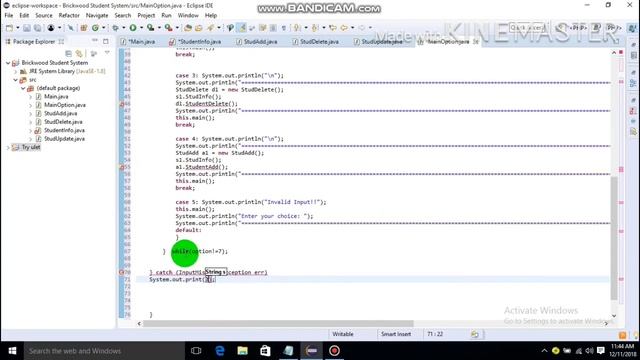This screenshot has width=640, height=360.
Task: Toggle Show Whitespace Characters icon
Action: (x=284, y=28)
